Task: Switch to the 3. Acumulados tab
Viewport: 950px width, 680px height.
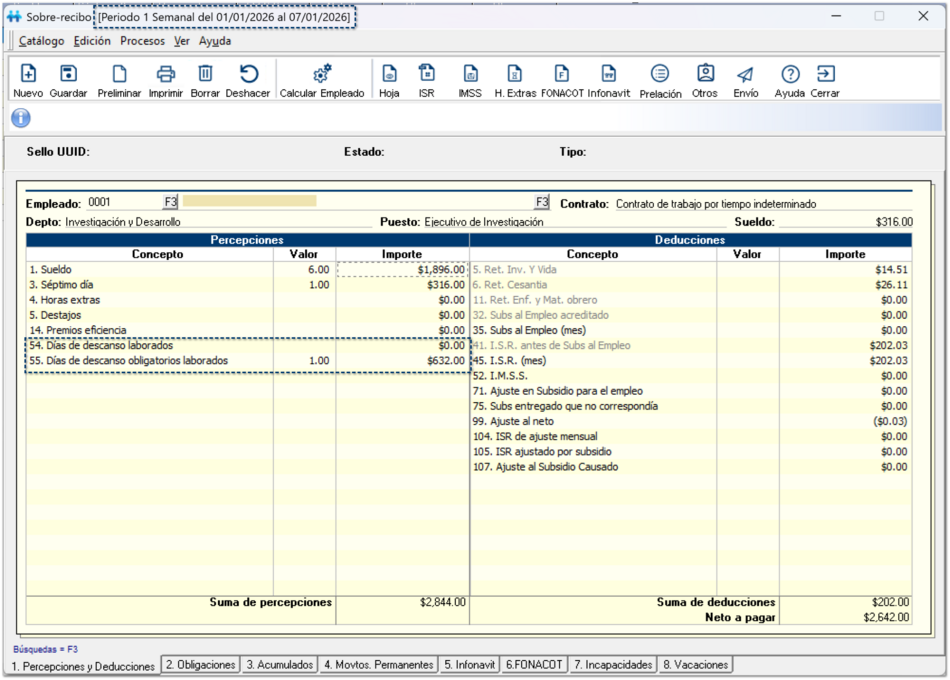Action: click(x=280, y=665)
